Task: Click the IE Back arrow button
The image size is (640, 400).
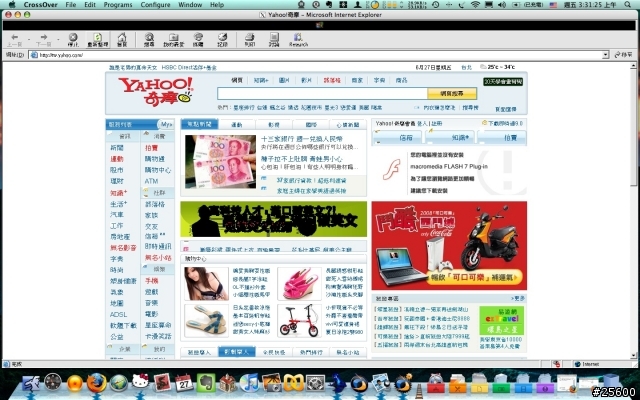Action: coord(14,40)
